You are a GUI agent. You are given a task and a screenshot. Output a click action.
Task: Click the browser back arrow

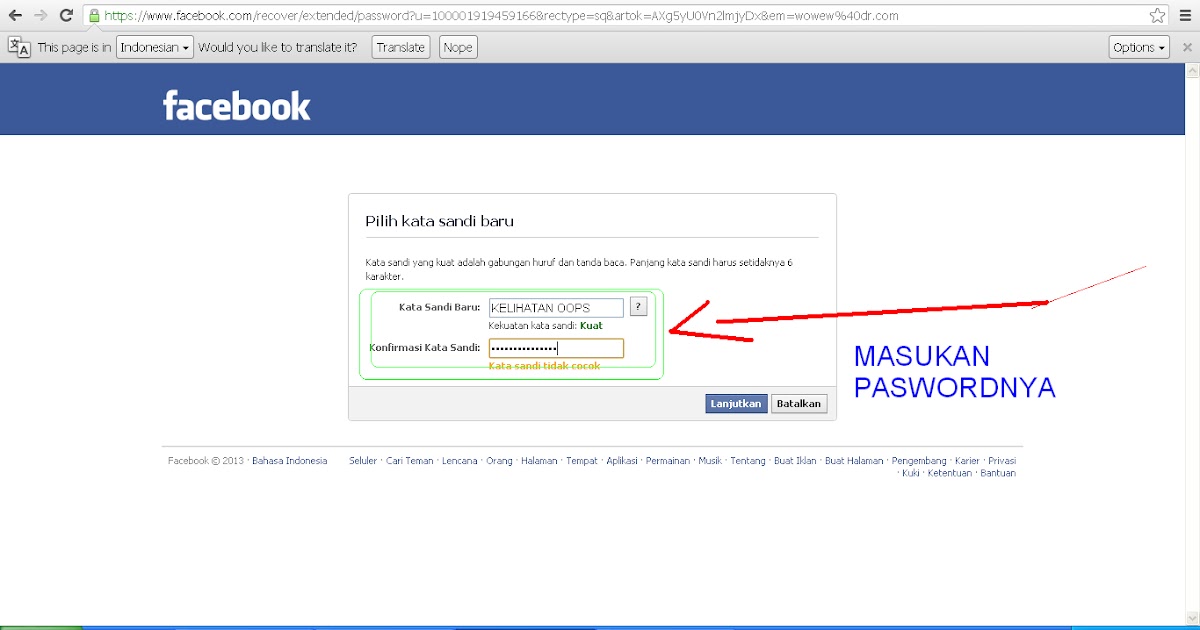click(15, 16)
